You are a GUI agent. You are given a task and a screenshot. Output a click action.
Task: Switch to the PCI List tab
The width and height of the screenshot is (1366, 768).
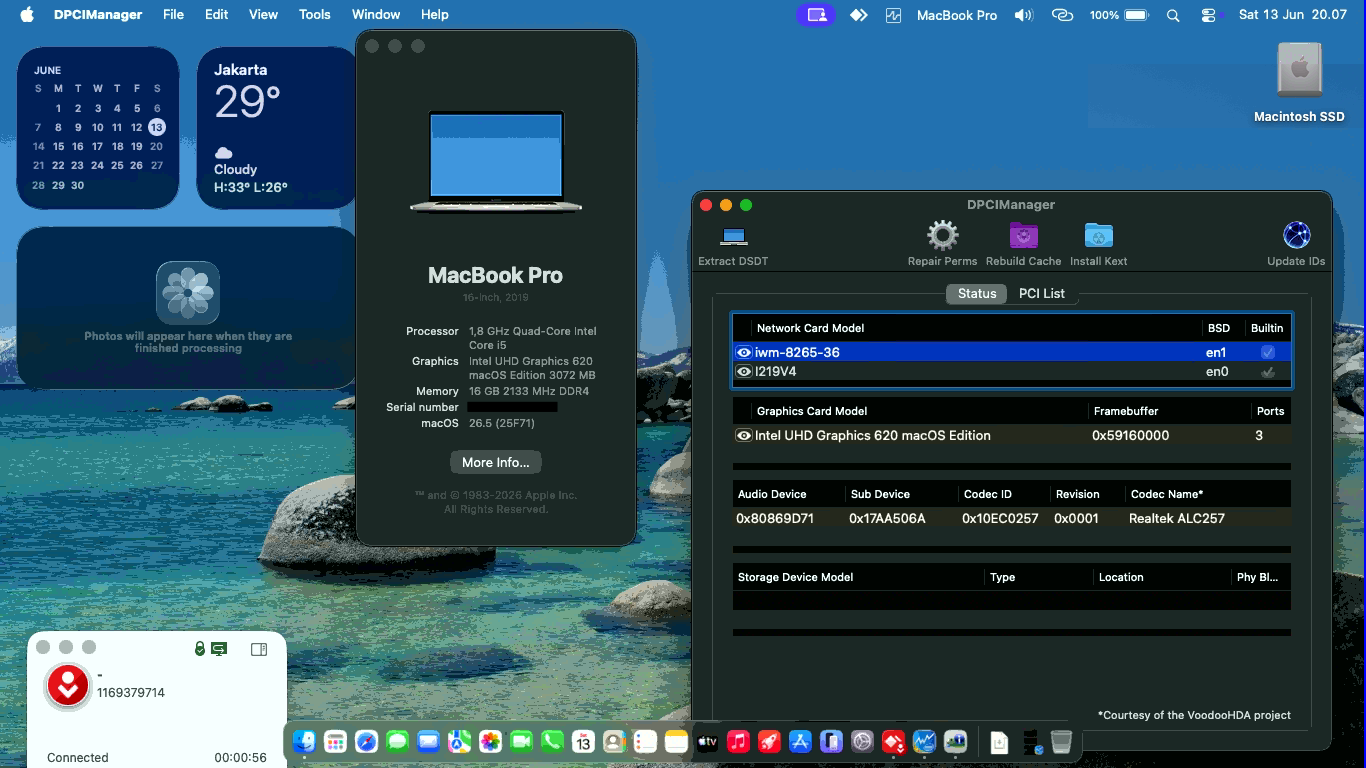1041,293
